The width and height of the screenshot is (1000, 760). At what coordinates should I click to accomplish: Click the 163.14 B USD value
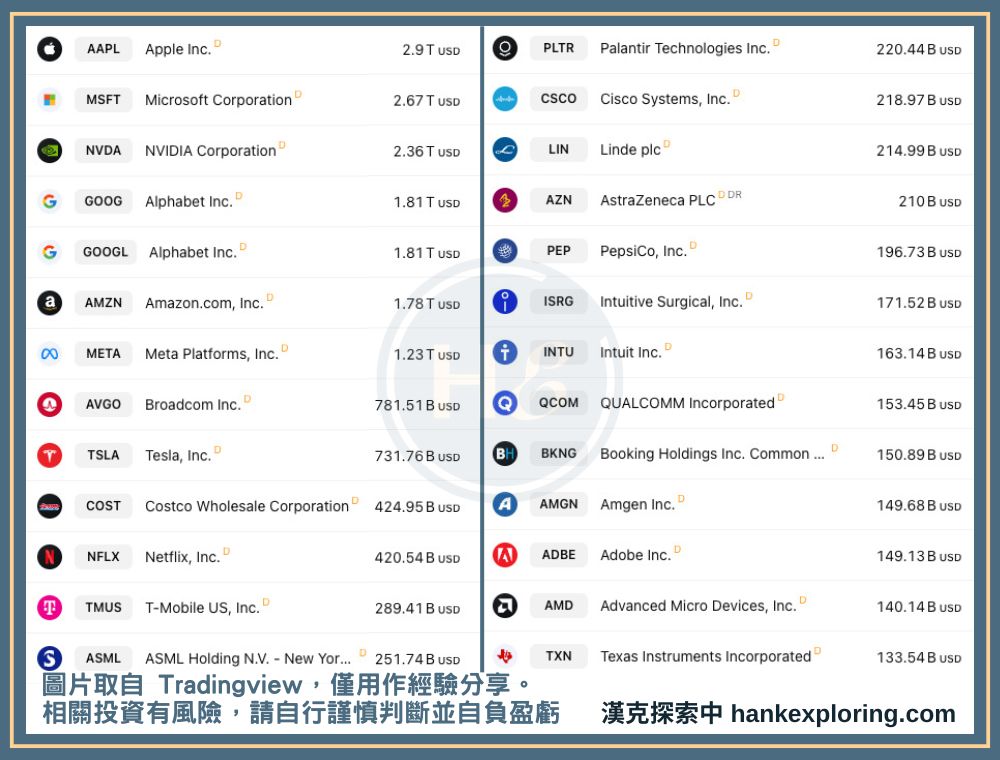(919, 354)
